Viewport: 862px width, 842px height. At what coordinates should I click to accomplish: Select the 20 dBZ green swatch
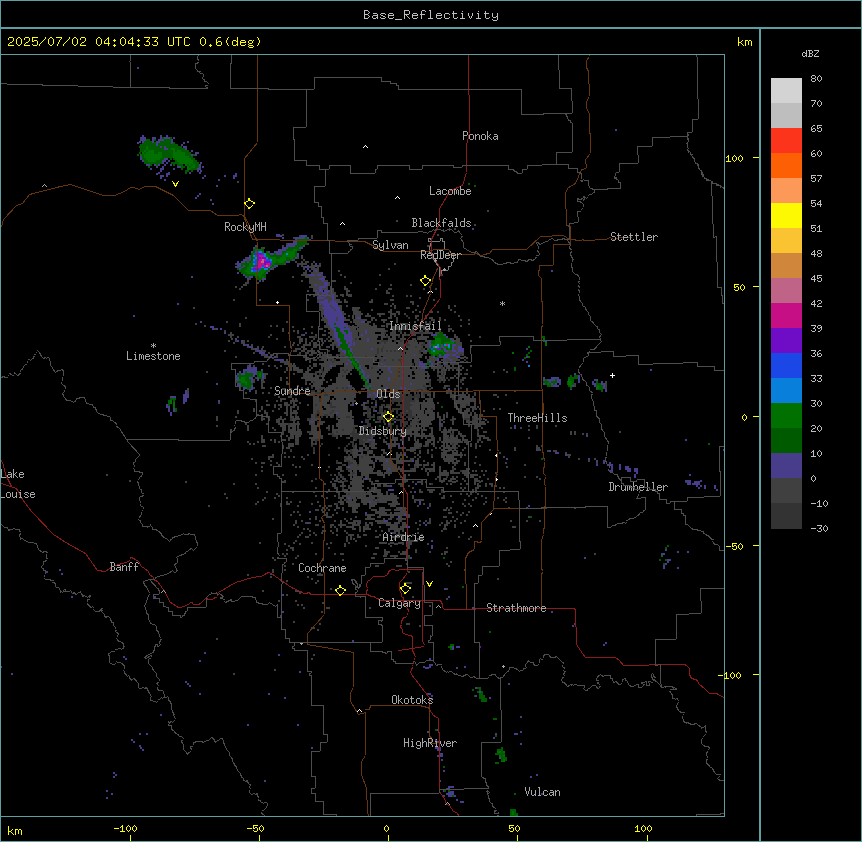click(786, 440)
